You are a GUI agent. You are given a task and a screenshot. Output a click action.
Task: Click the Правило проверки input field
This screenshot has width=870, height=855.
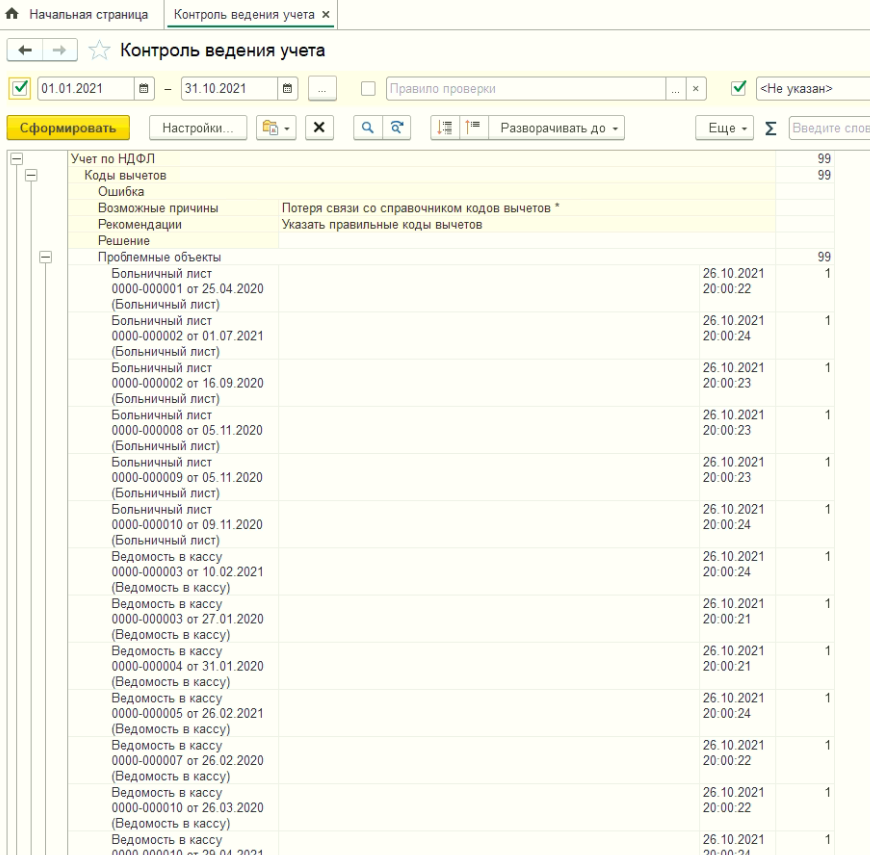[x=525, y=89]
